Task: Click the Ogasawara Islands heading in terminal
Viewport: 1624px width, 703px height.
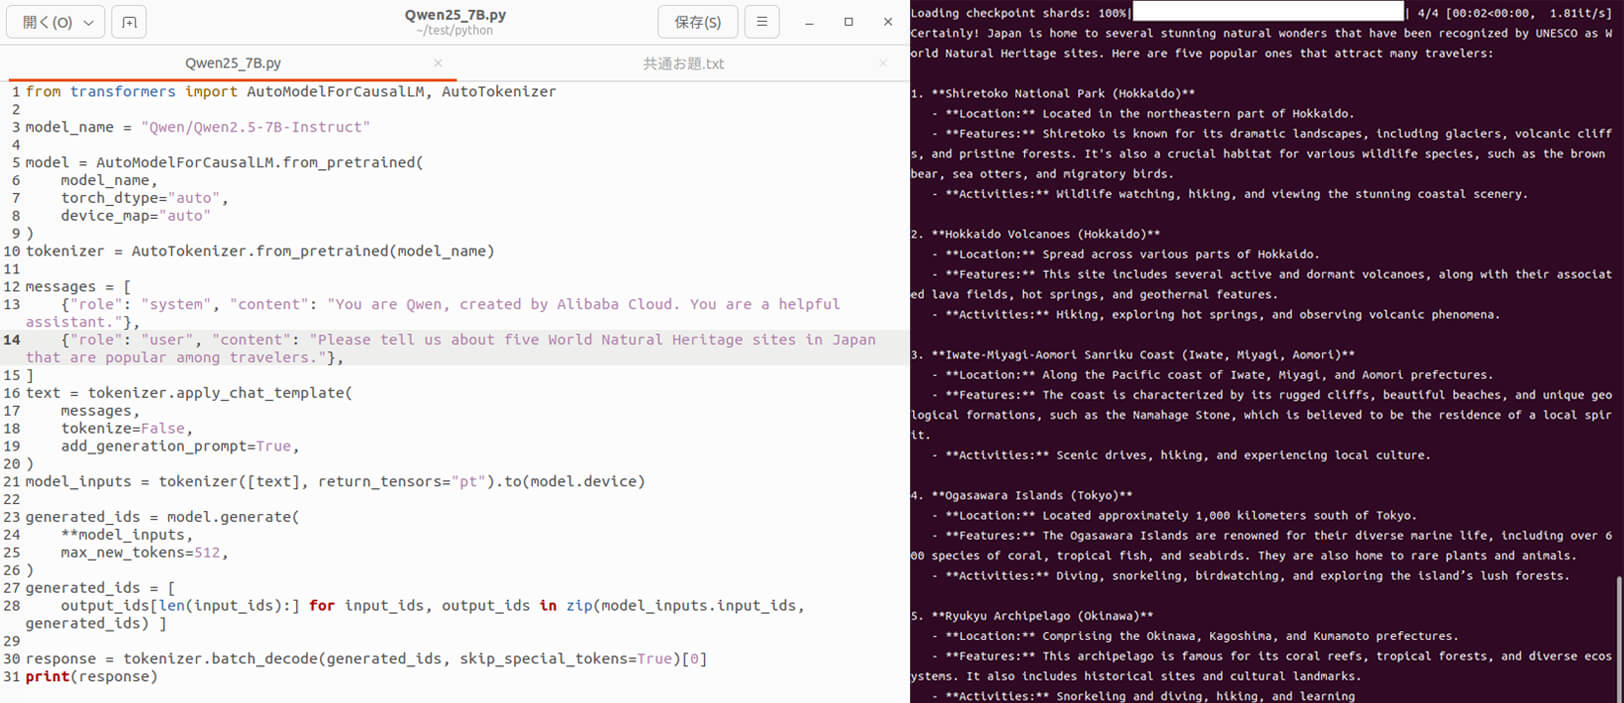Action: (x=1022, y=495)
